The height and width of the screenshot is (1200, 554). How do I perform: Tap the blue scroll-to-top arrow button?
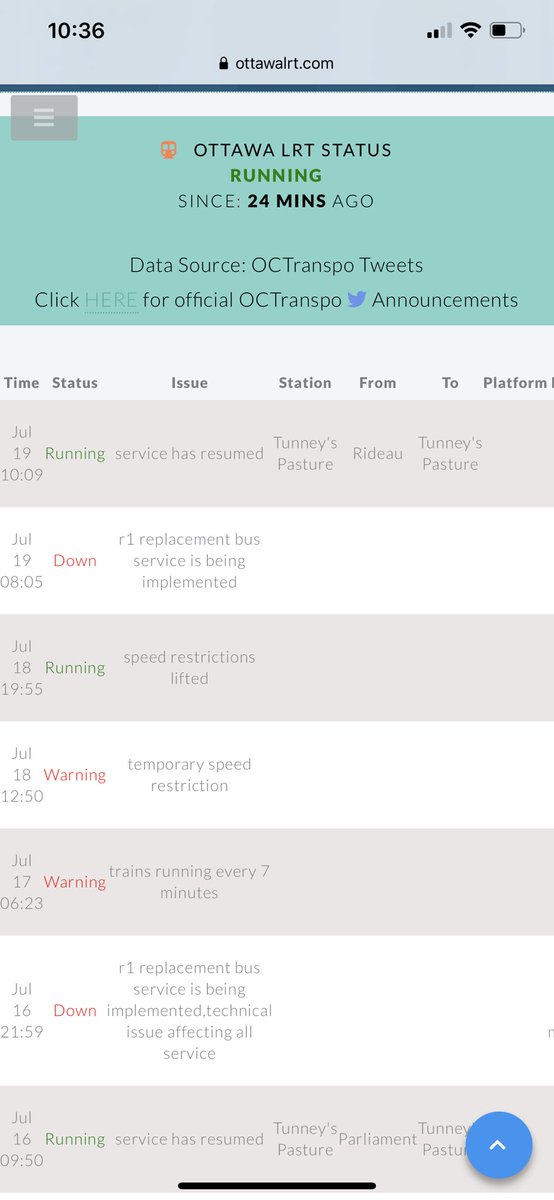497,1145
